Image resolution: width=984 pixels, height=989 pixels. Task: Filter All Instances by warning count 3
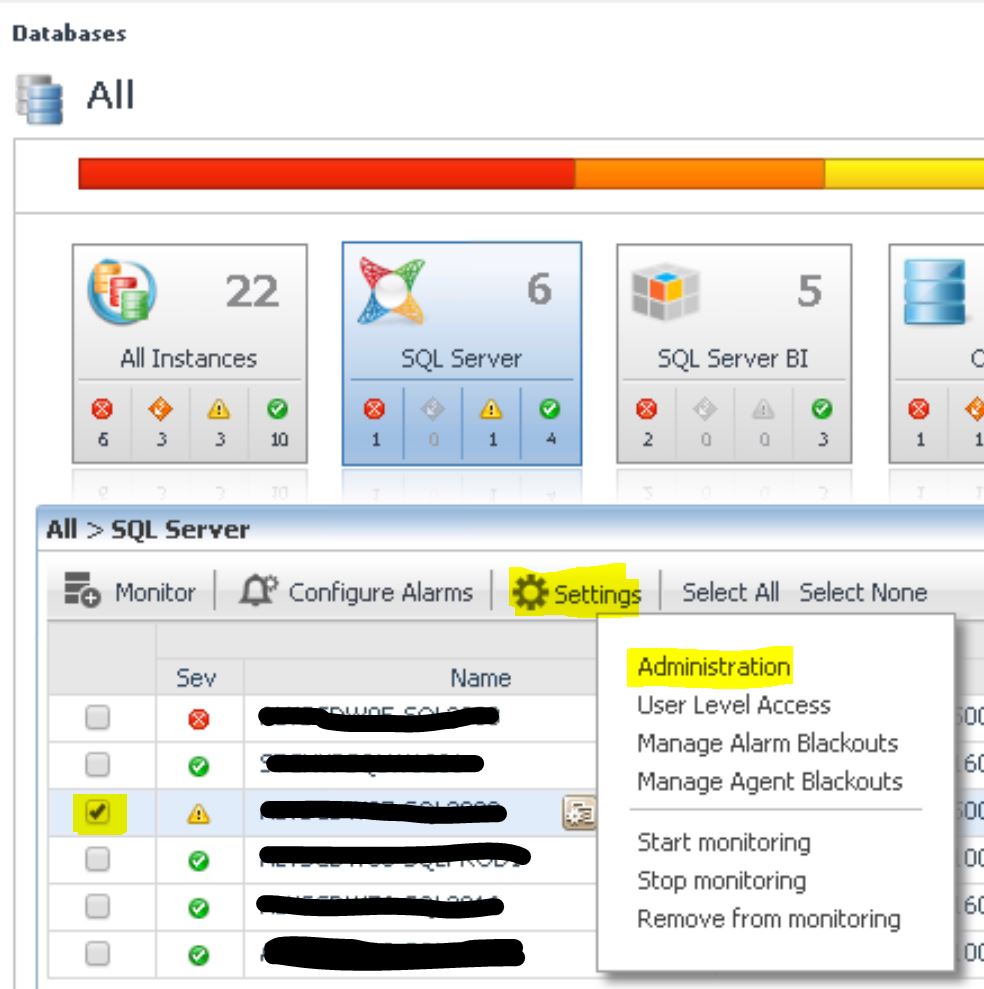[219, 421]
